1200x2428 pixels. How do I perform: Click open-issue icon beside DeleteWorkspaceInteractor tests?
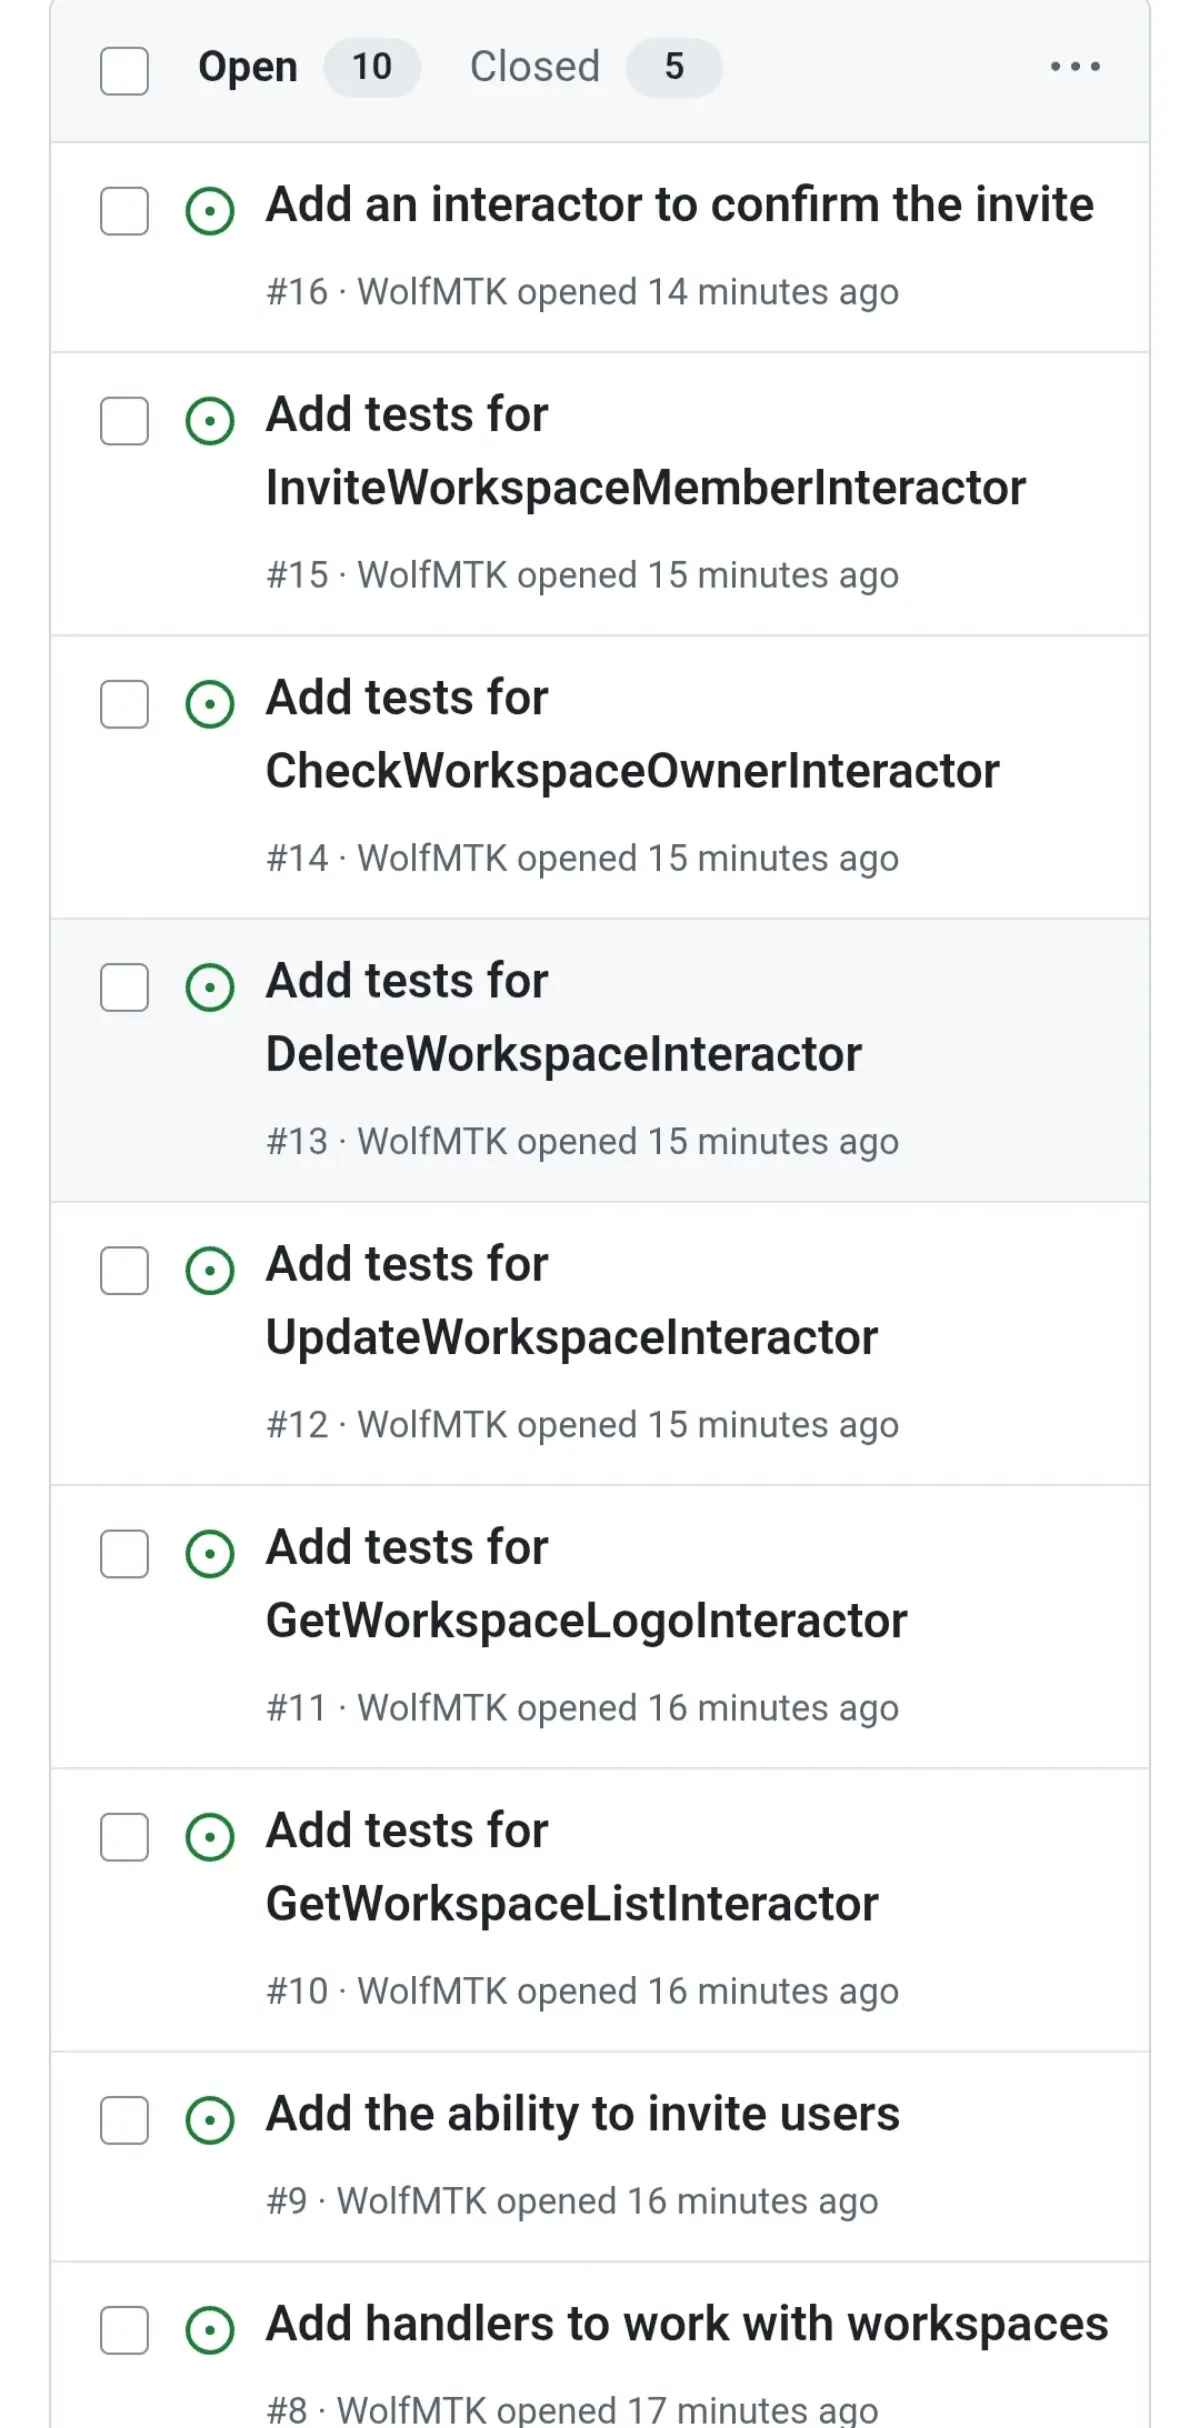tap(210, 987)
